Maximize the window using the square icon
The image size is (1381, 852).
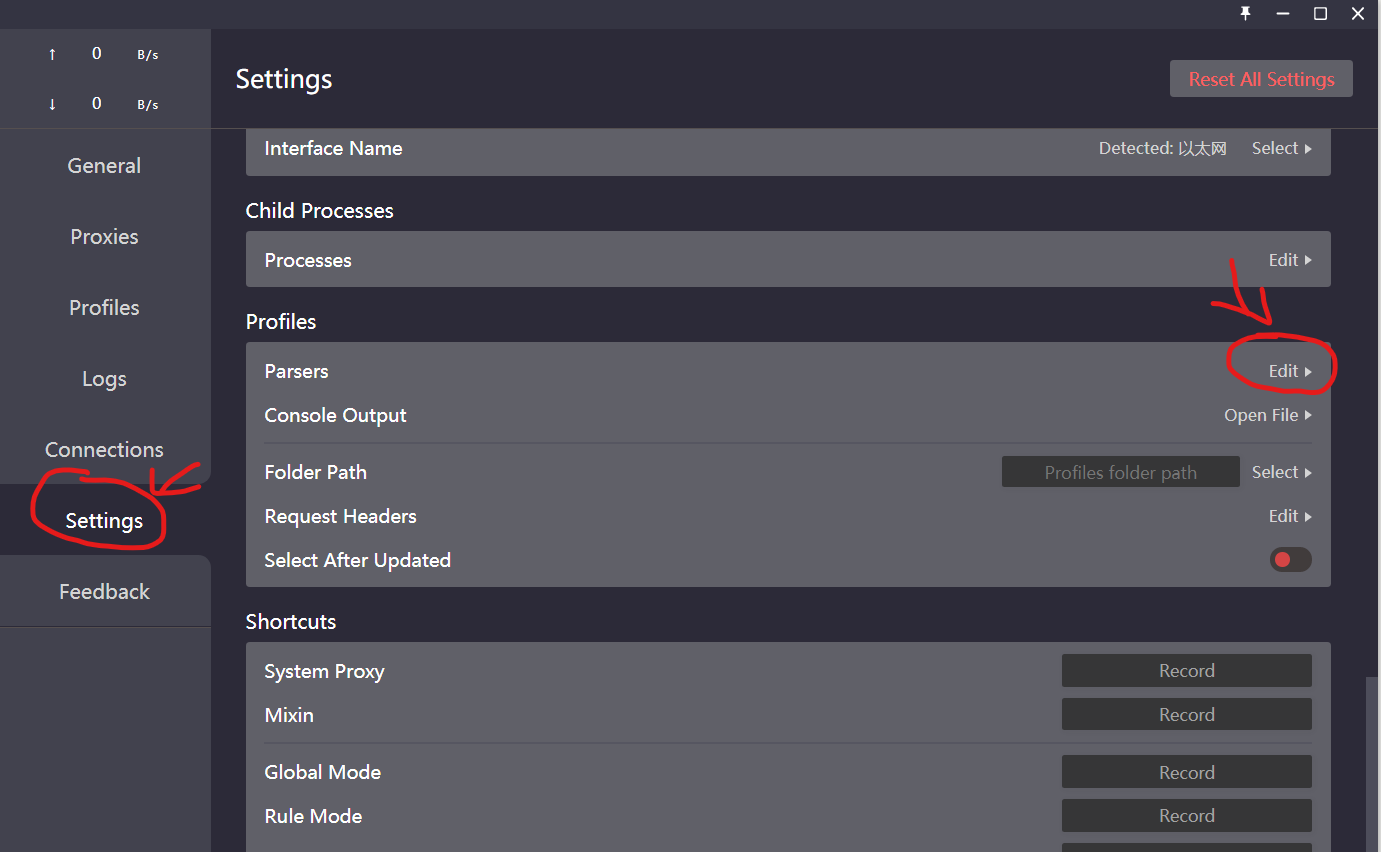1320,13
